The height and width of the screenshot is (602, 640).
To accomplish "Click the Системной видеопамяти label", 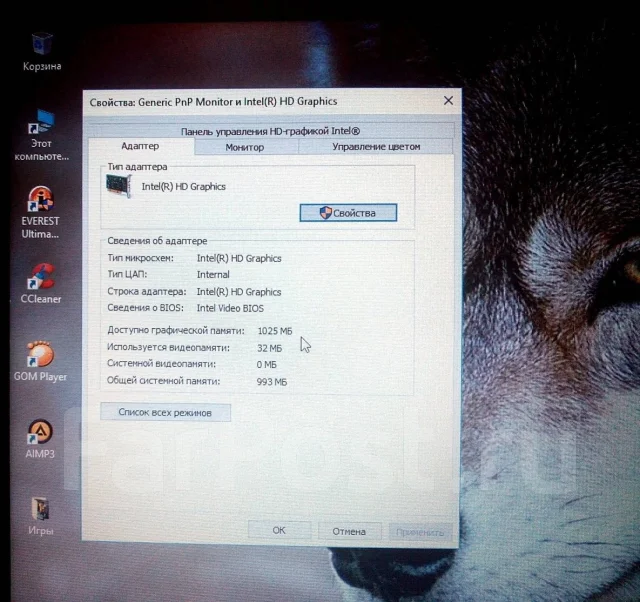I will coord(161,363).
